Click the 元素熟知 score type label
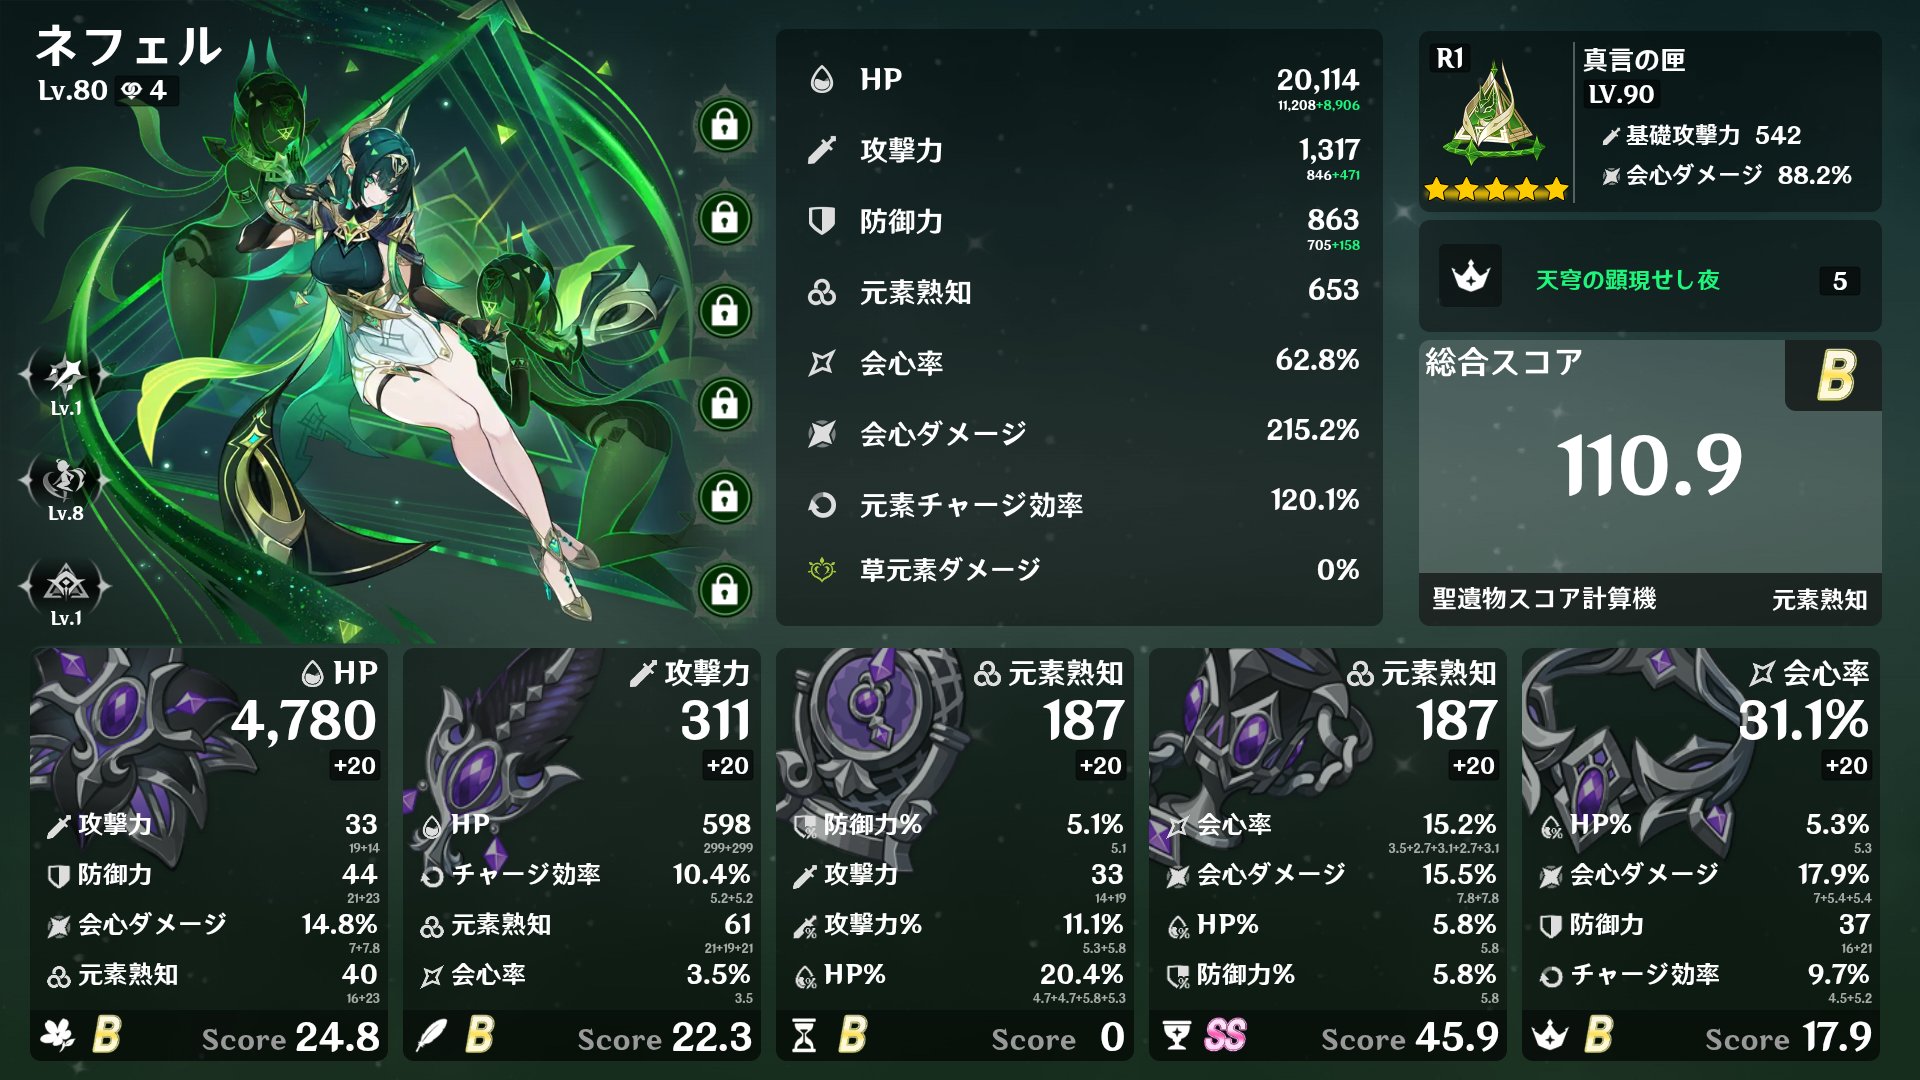This screenshot has height=1080, width=1920. pyautogui.click(x=1819, y=600)
